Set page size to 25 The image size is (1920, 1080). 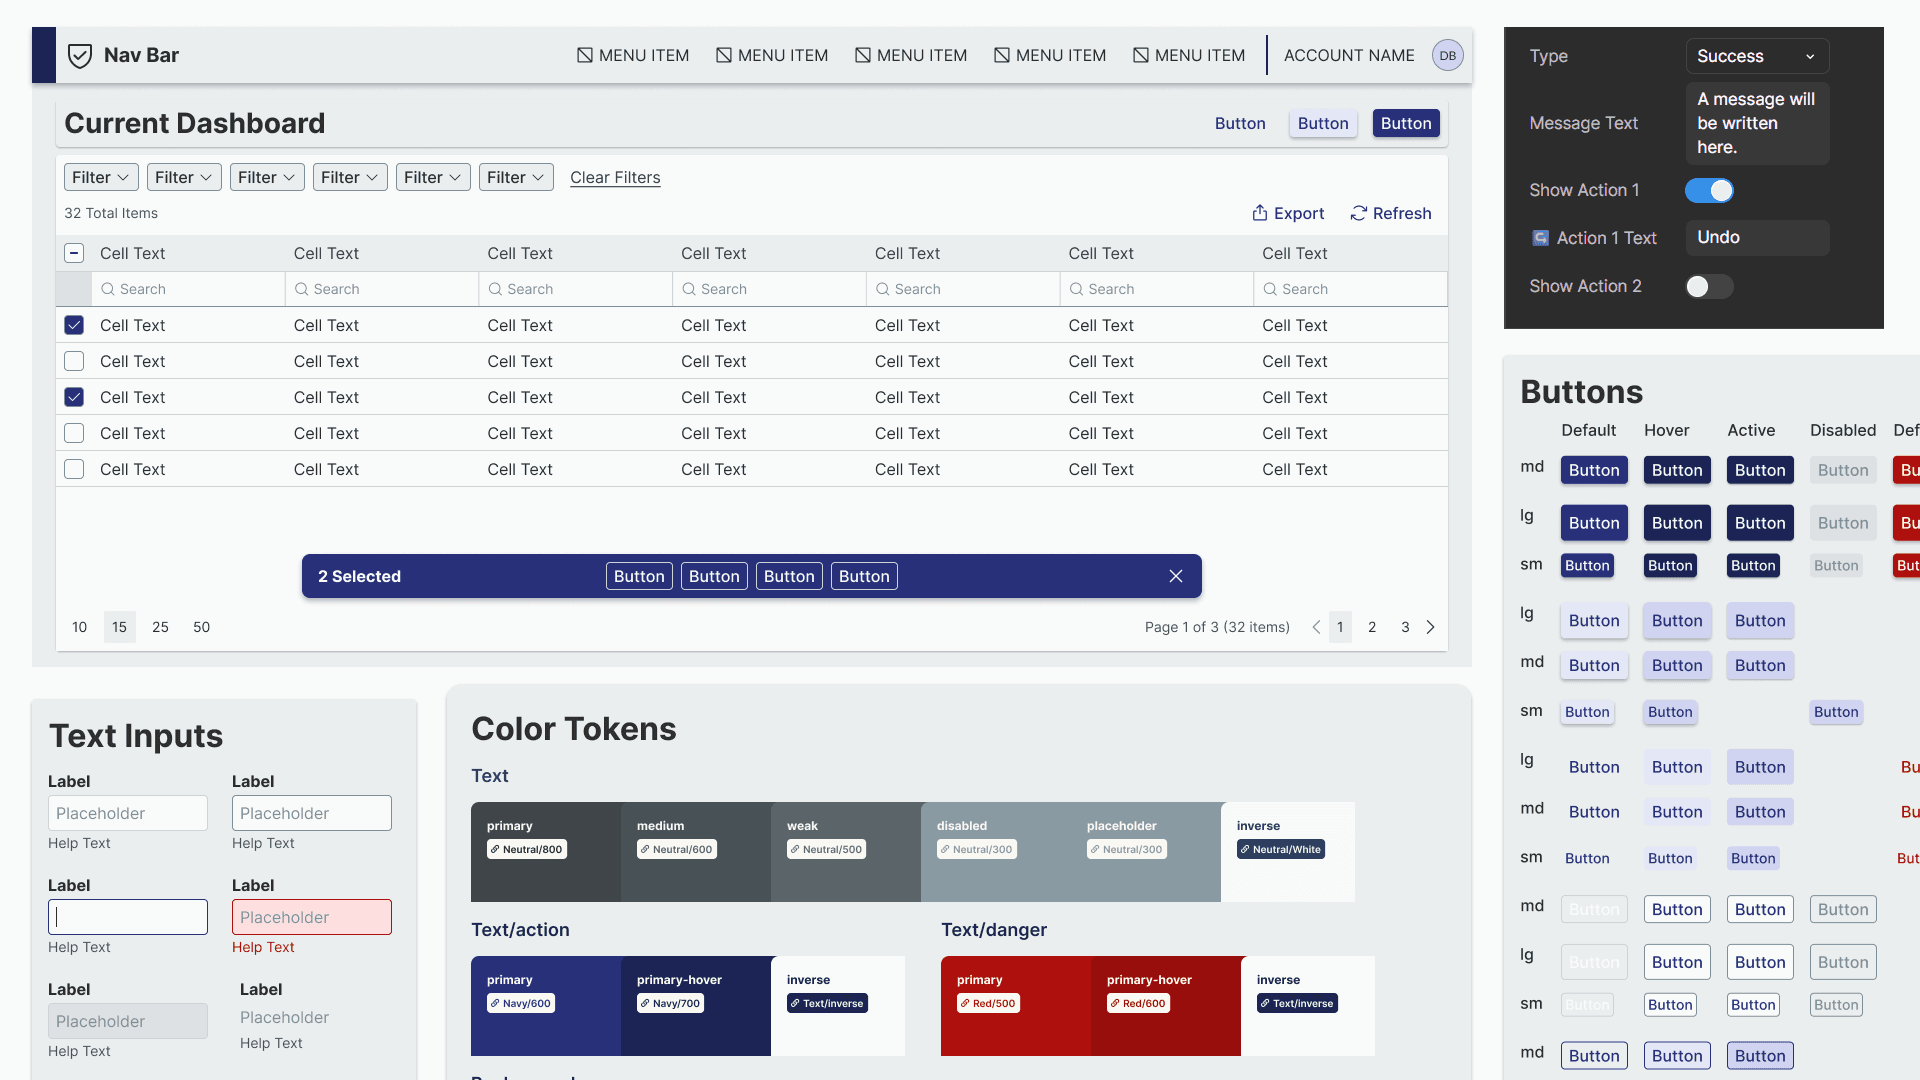(160, 627)
